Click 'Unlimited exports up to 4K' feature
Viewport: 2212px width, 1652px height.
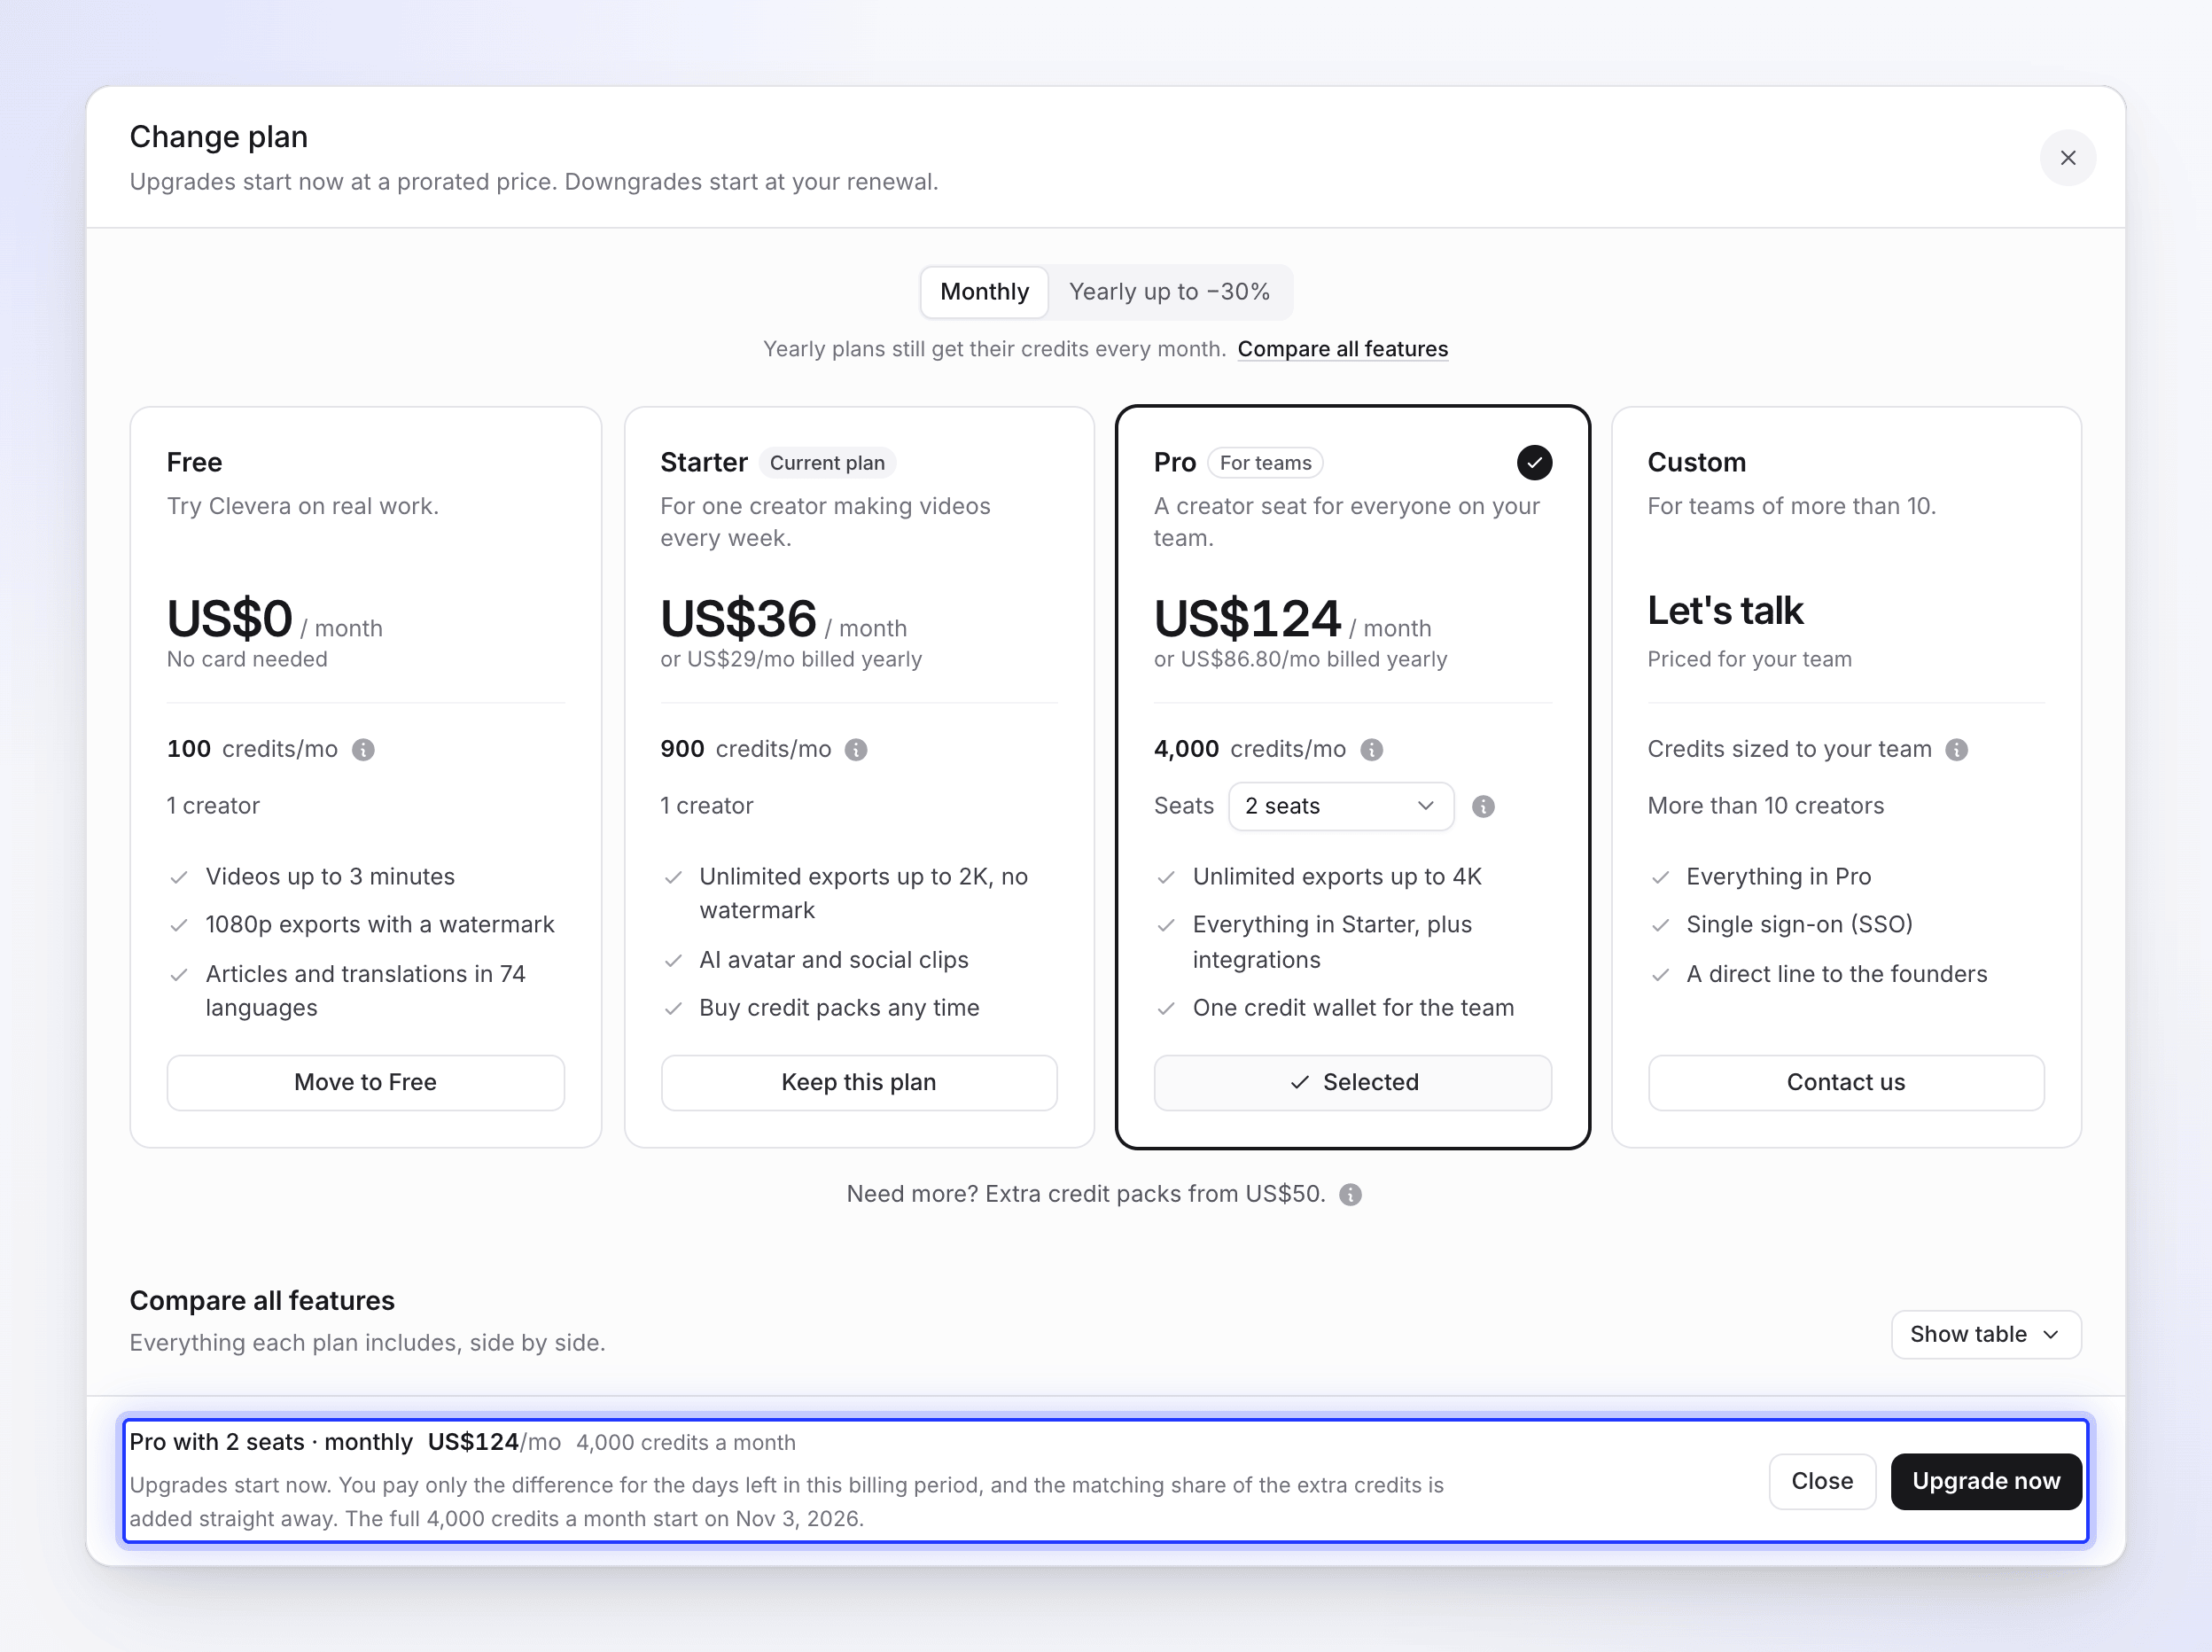pos(1337,877)
